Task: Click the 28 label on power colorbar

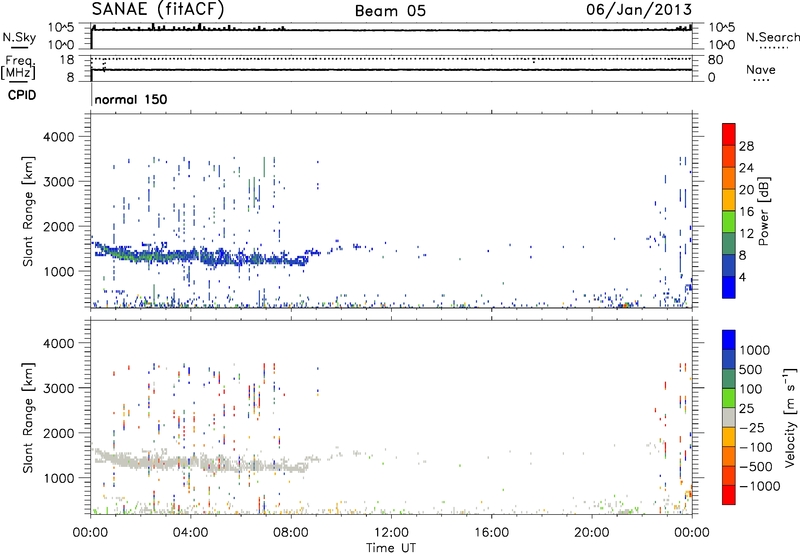Action: (746, 146)
